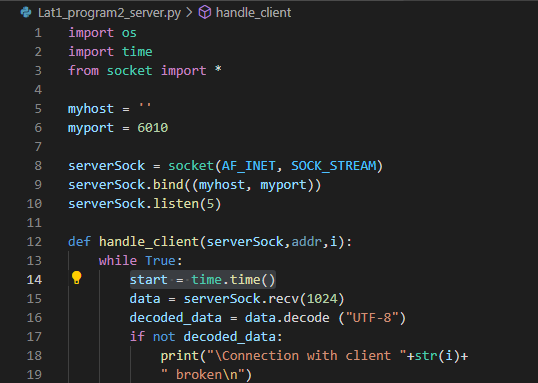The image size is (538, 383).
Task: Click line number 14 in gutter
Action: click(x=34, y=280)
